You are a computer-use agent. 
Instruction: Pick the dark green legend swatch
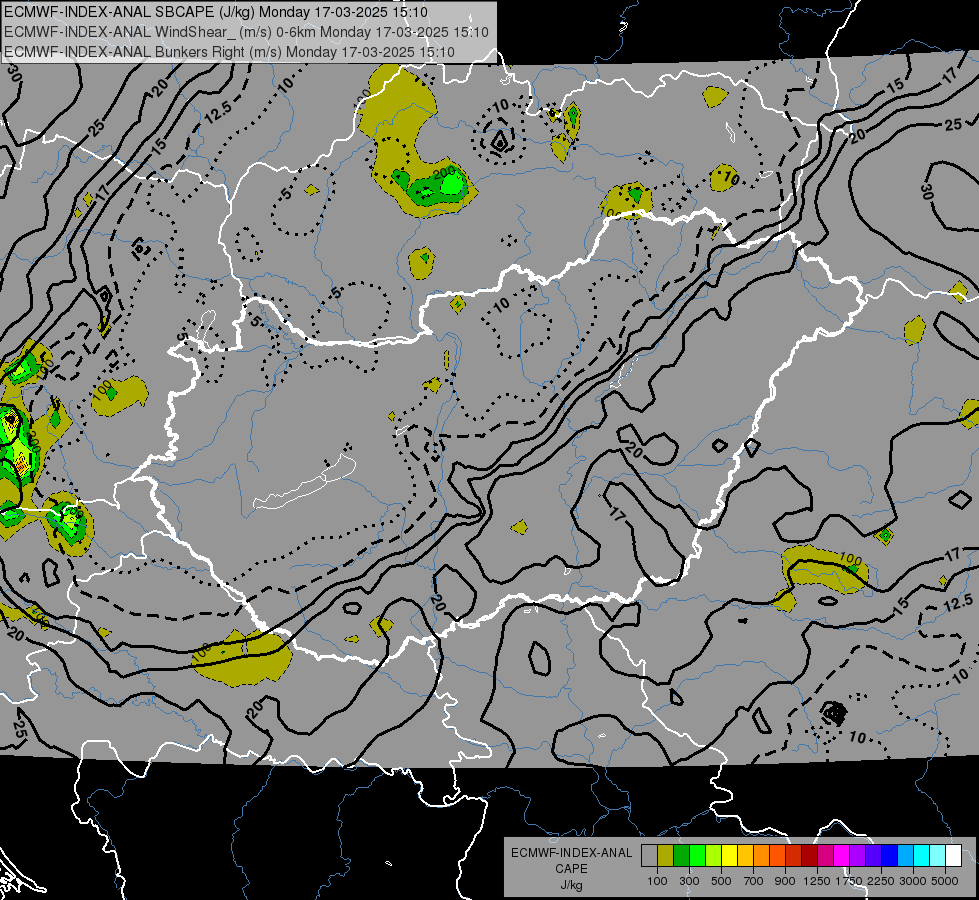tap(681, 855)
